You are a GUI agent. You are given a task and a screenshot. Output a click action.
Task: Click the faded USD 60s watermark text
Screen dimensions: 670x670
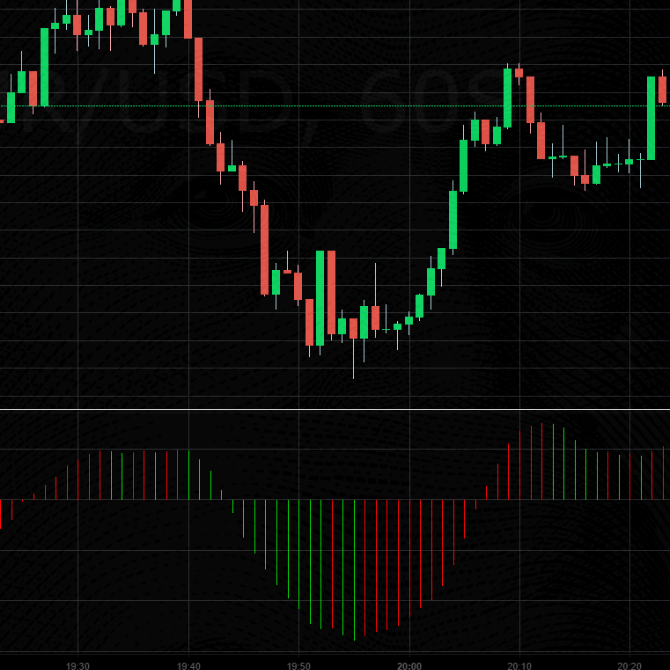point(250,105)
